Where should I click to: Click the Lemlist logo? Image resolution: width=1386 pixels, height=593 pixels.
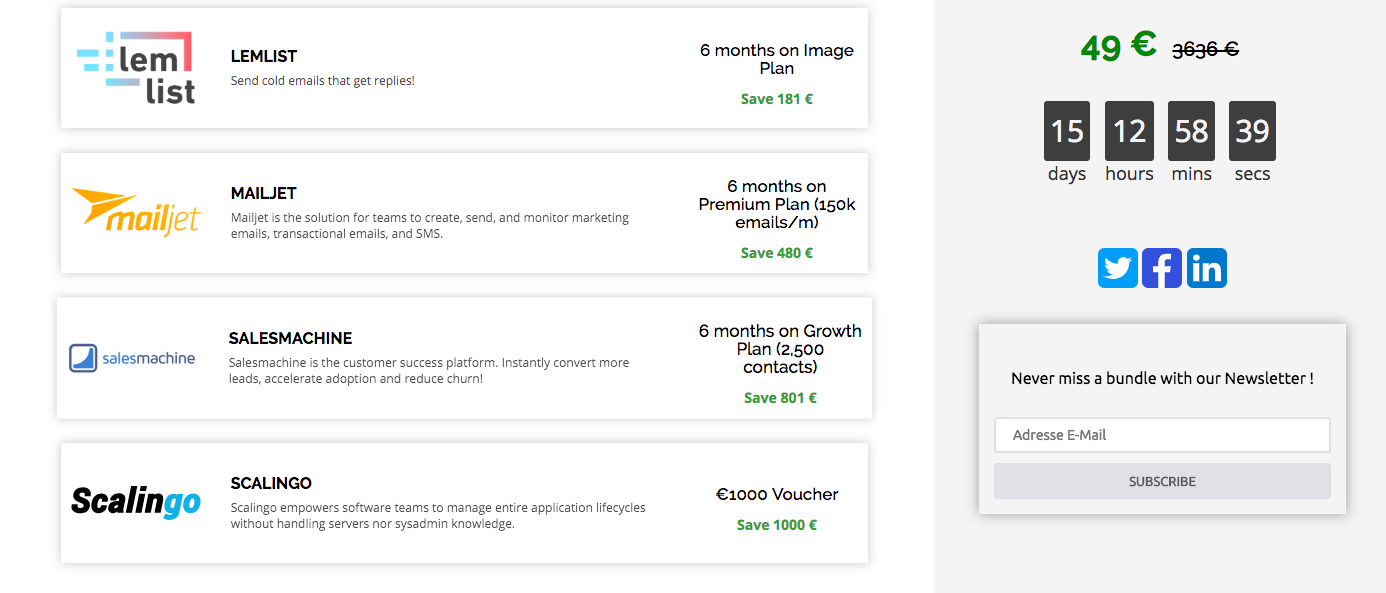[136, 68]
